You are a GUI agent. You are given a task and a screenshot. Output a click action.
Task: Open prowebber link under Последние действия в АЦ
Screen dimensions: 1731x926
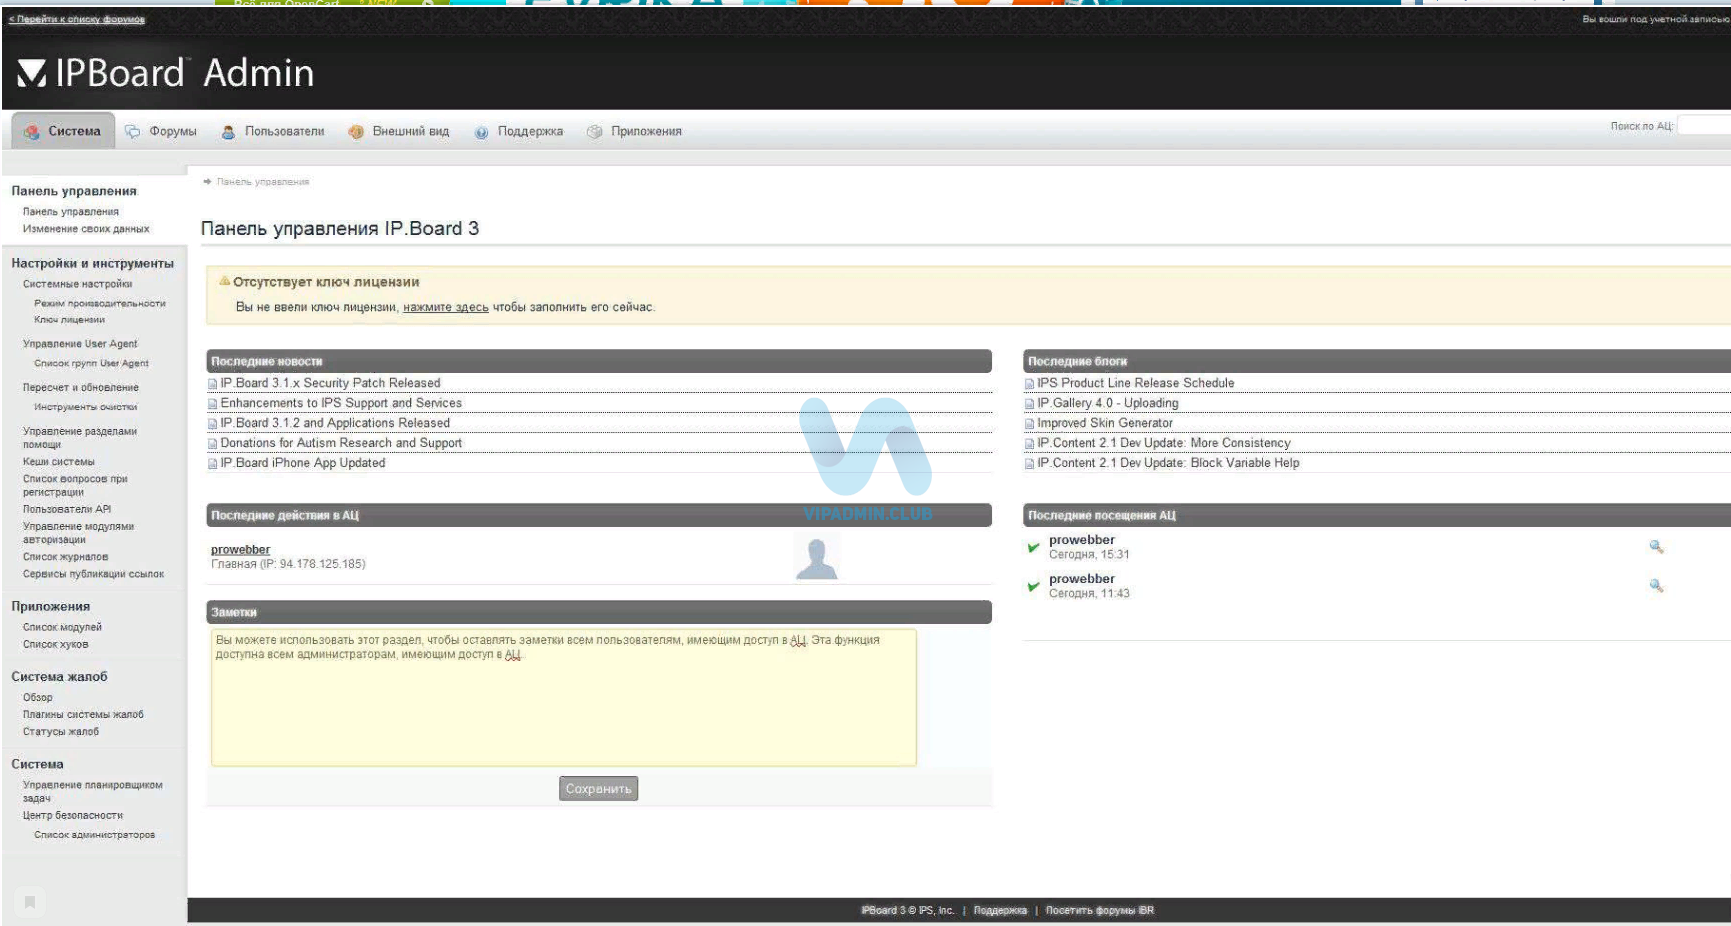(x=240, y=550)
